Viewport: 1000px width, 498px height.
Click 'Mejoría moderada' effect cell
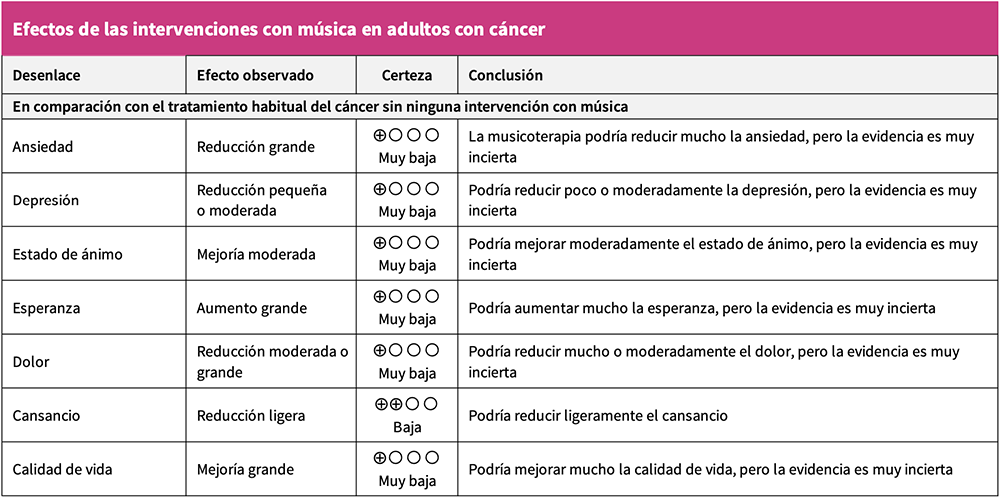tap(255, 254)
